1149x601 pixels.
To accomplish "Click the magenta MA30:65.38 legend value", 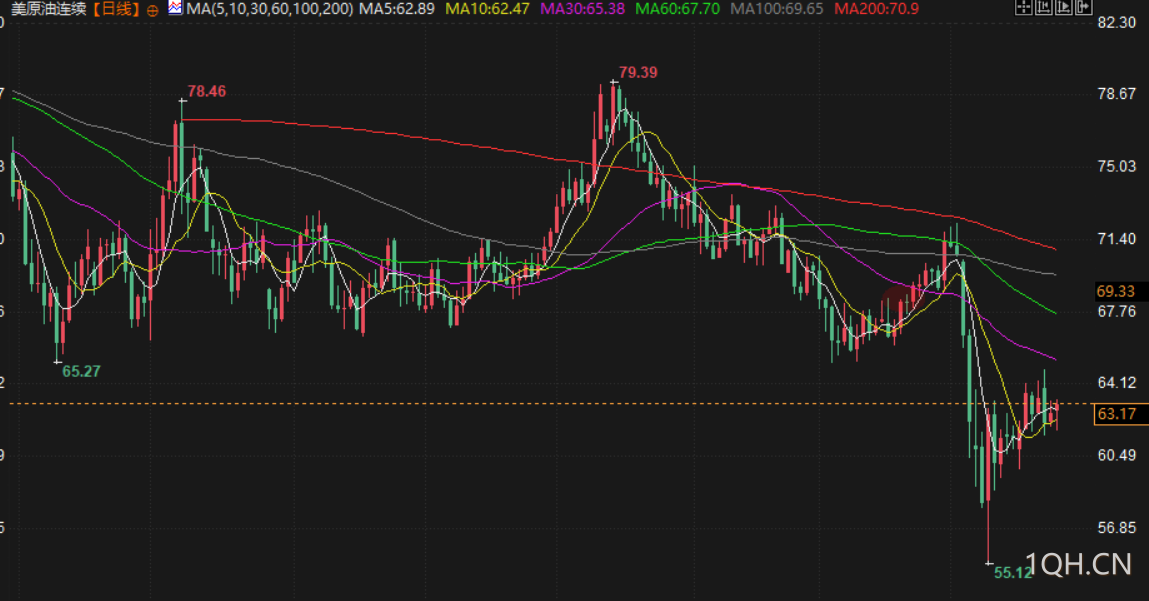I will 583,9.
